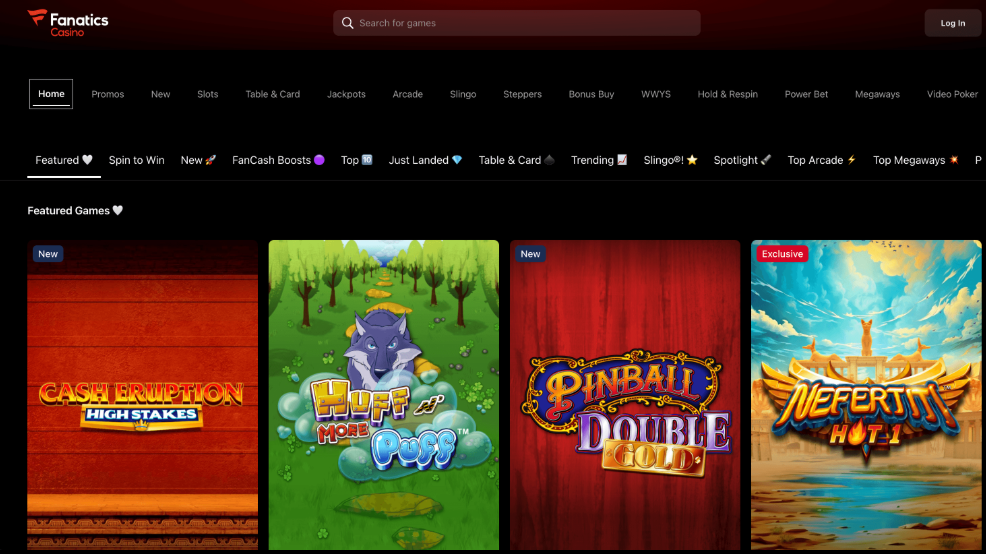Image resolution: width=986 pixels, height=554 pixels.
Task: Select the Home navigation tab
Action: (51, 94)
